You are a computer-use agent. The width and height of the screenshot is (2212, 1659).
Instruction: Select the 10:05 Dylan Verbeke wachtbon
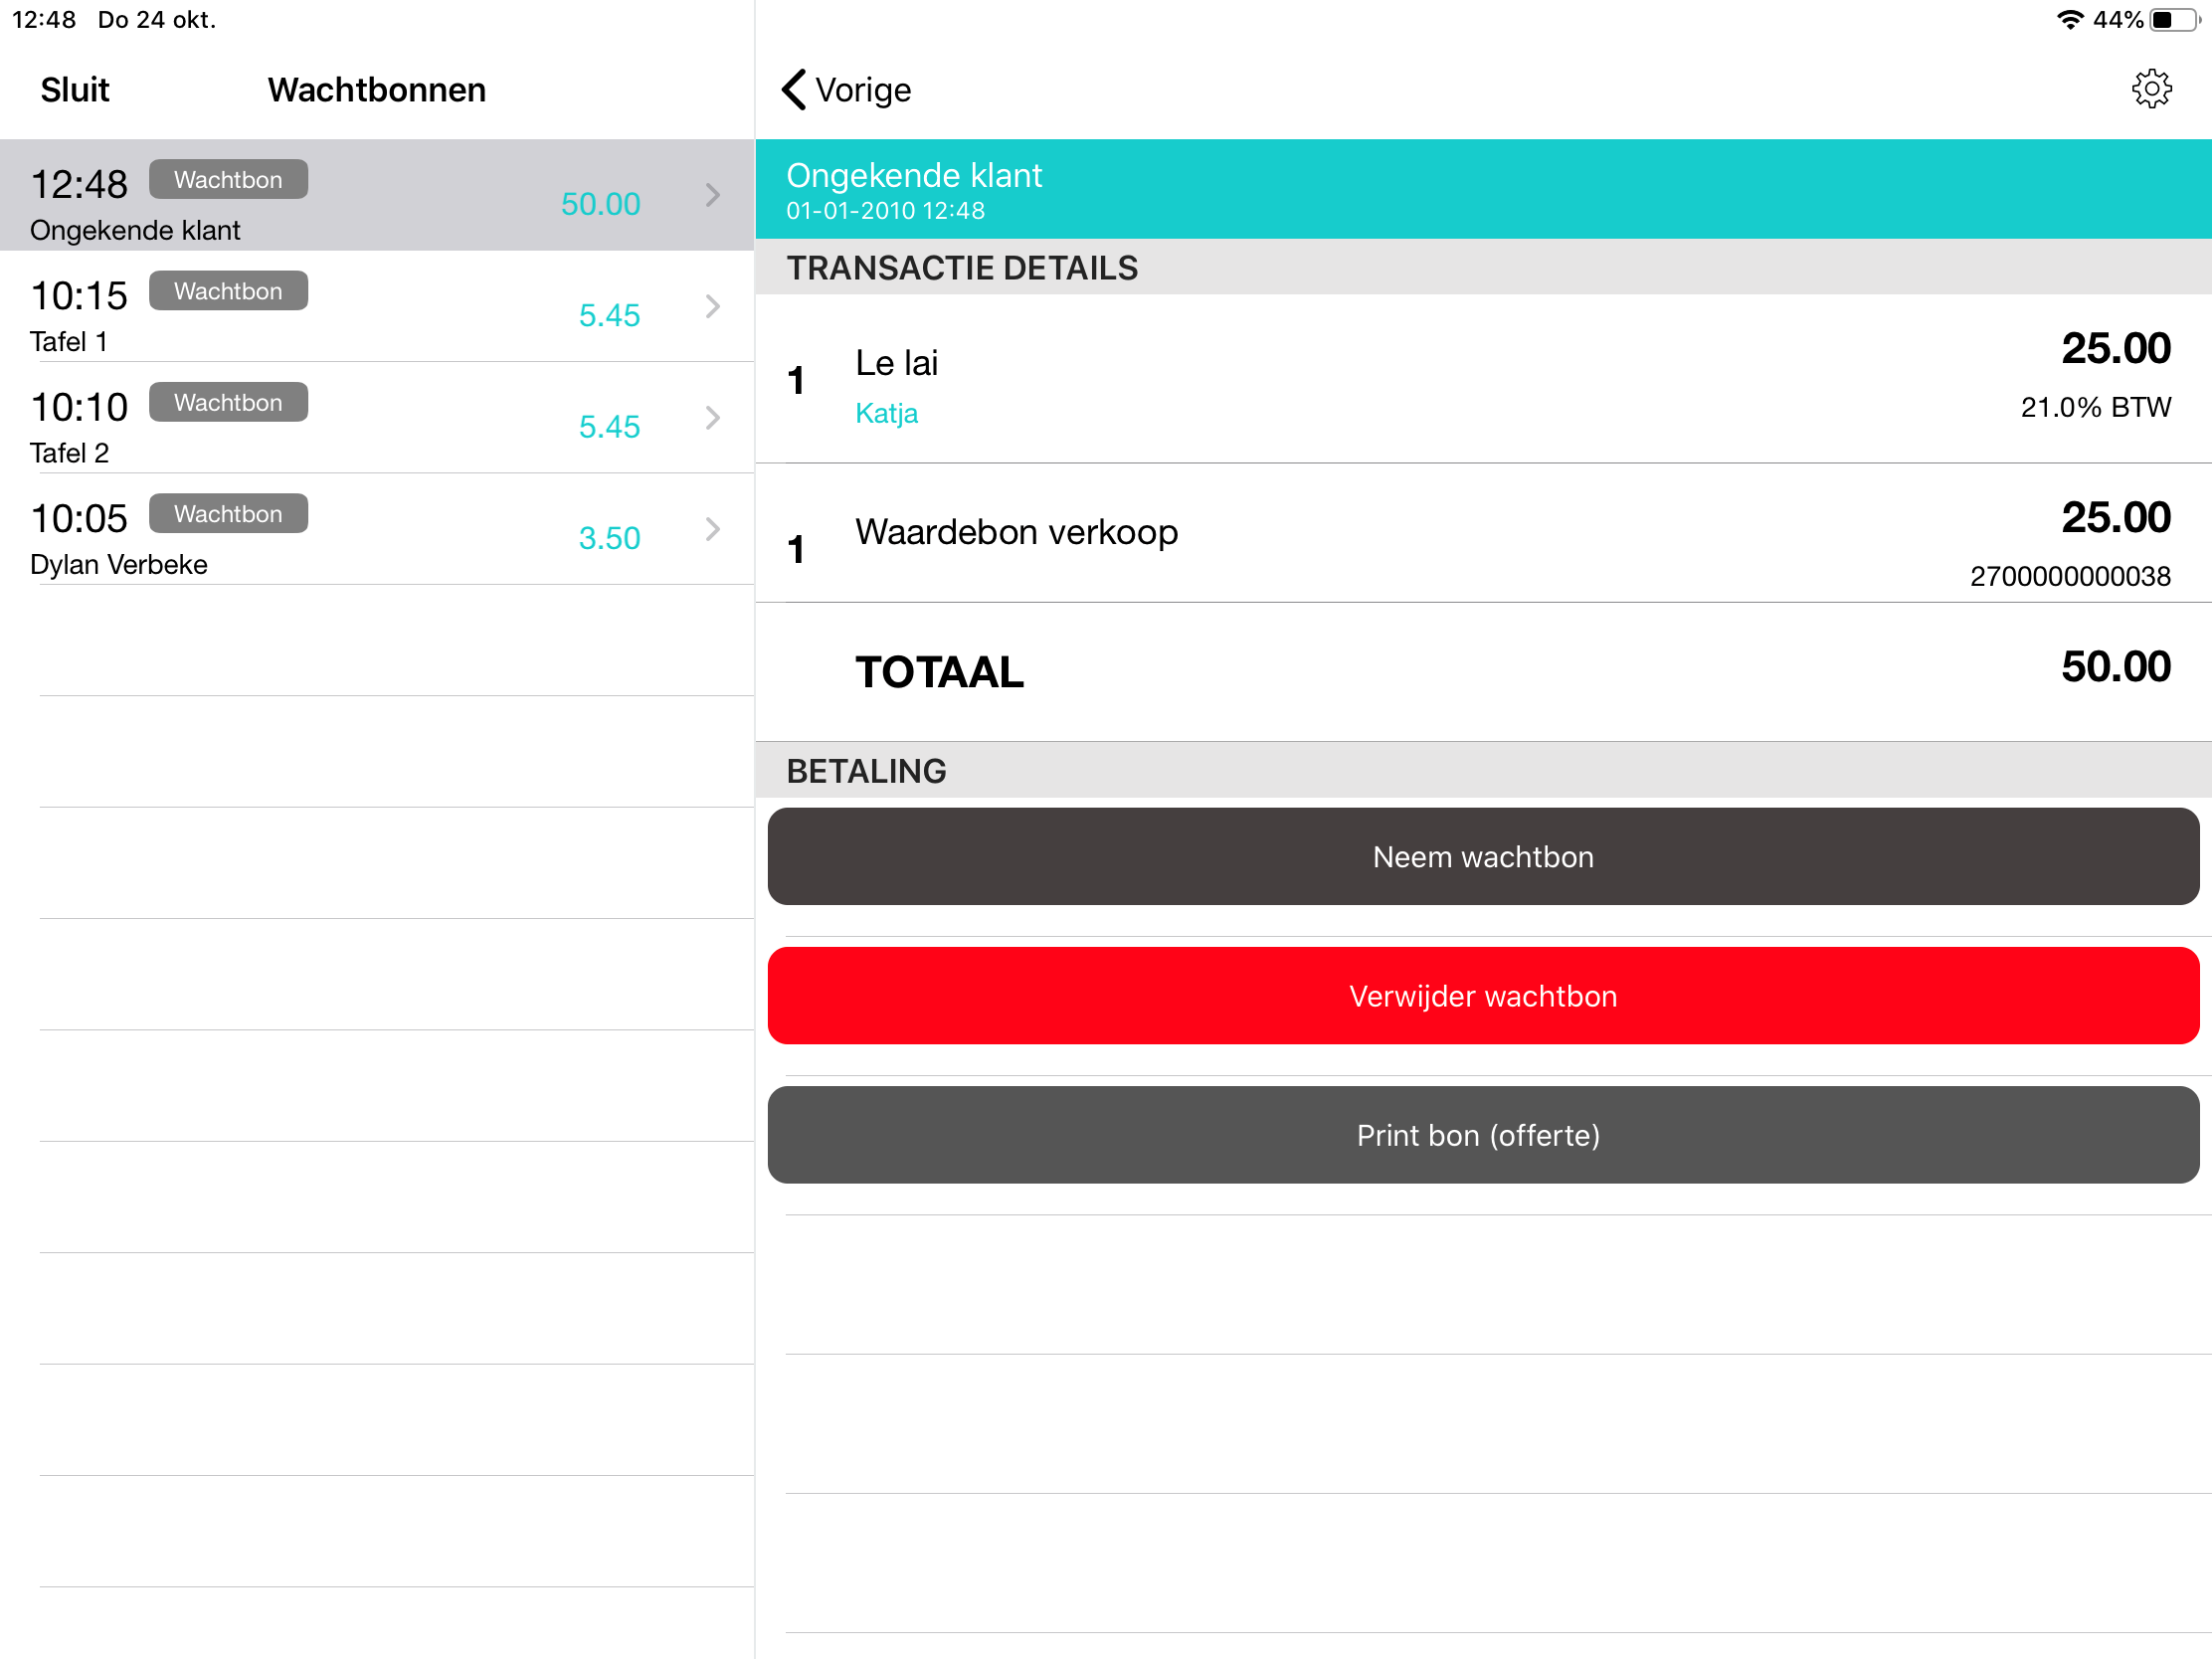coord(330,538)
